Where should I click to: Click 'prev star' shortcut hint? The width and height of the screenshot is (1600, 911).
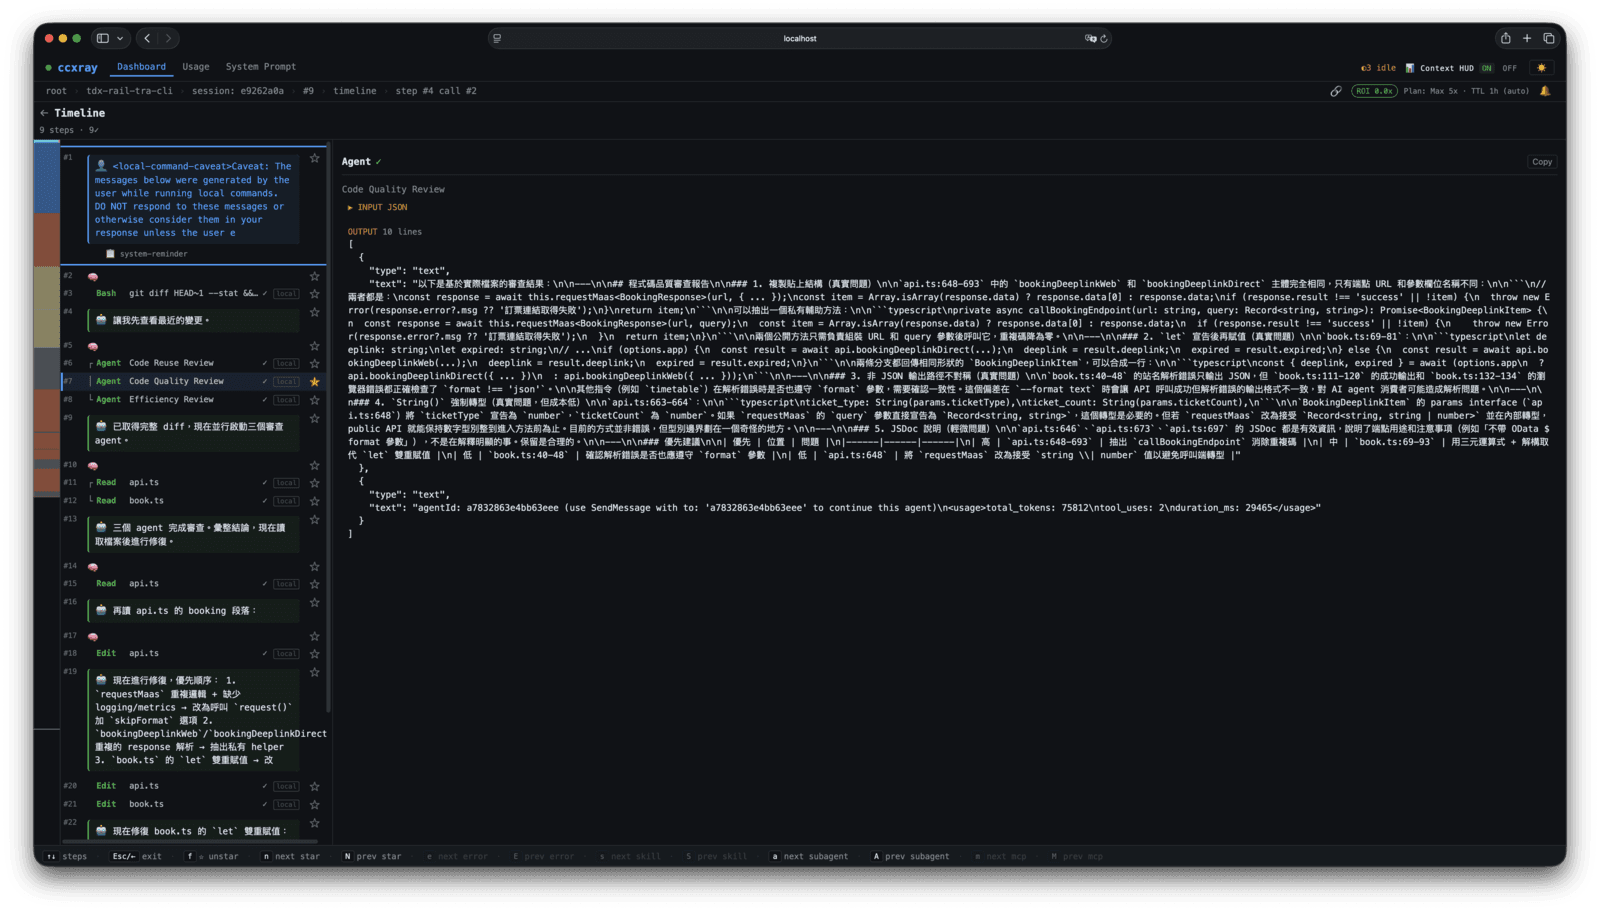point(372,856)
